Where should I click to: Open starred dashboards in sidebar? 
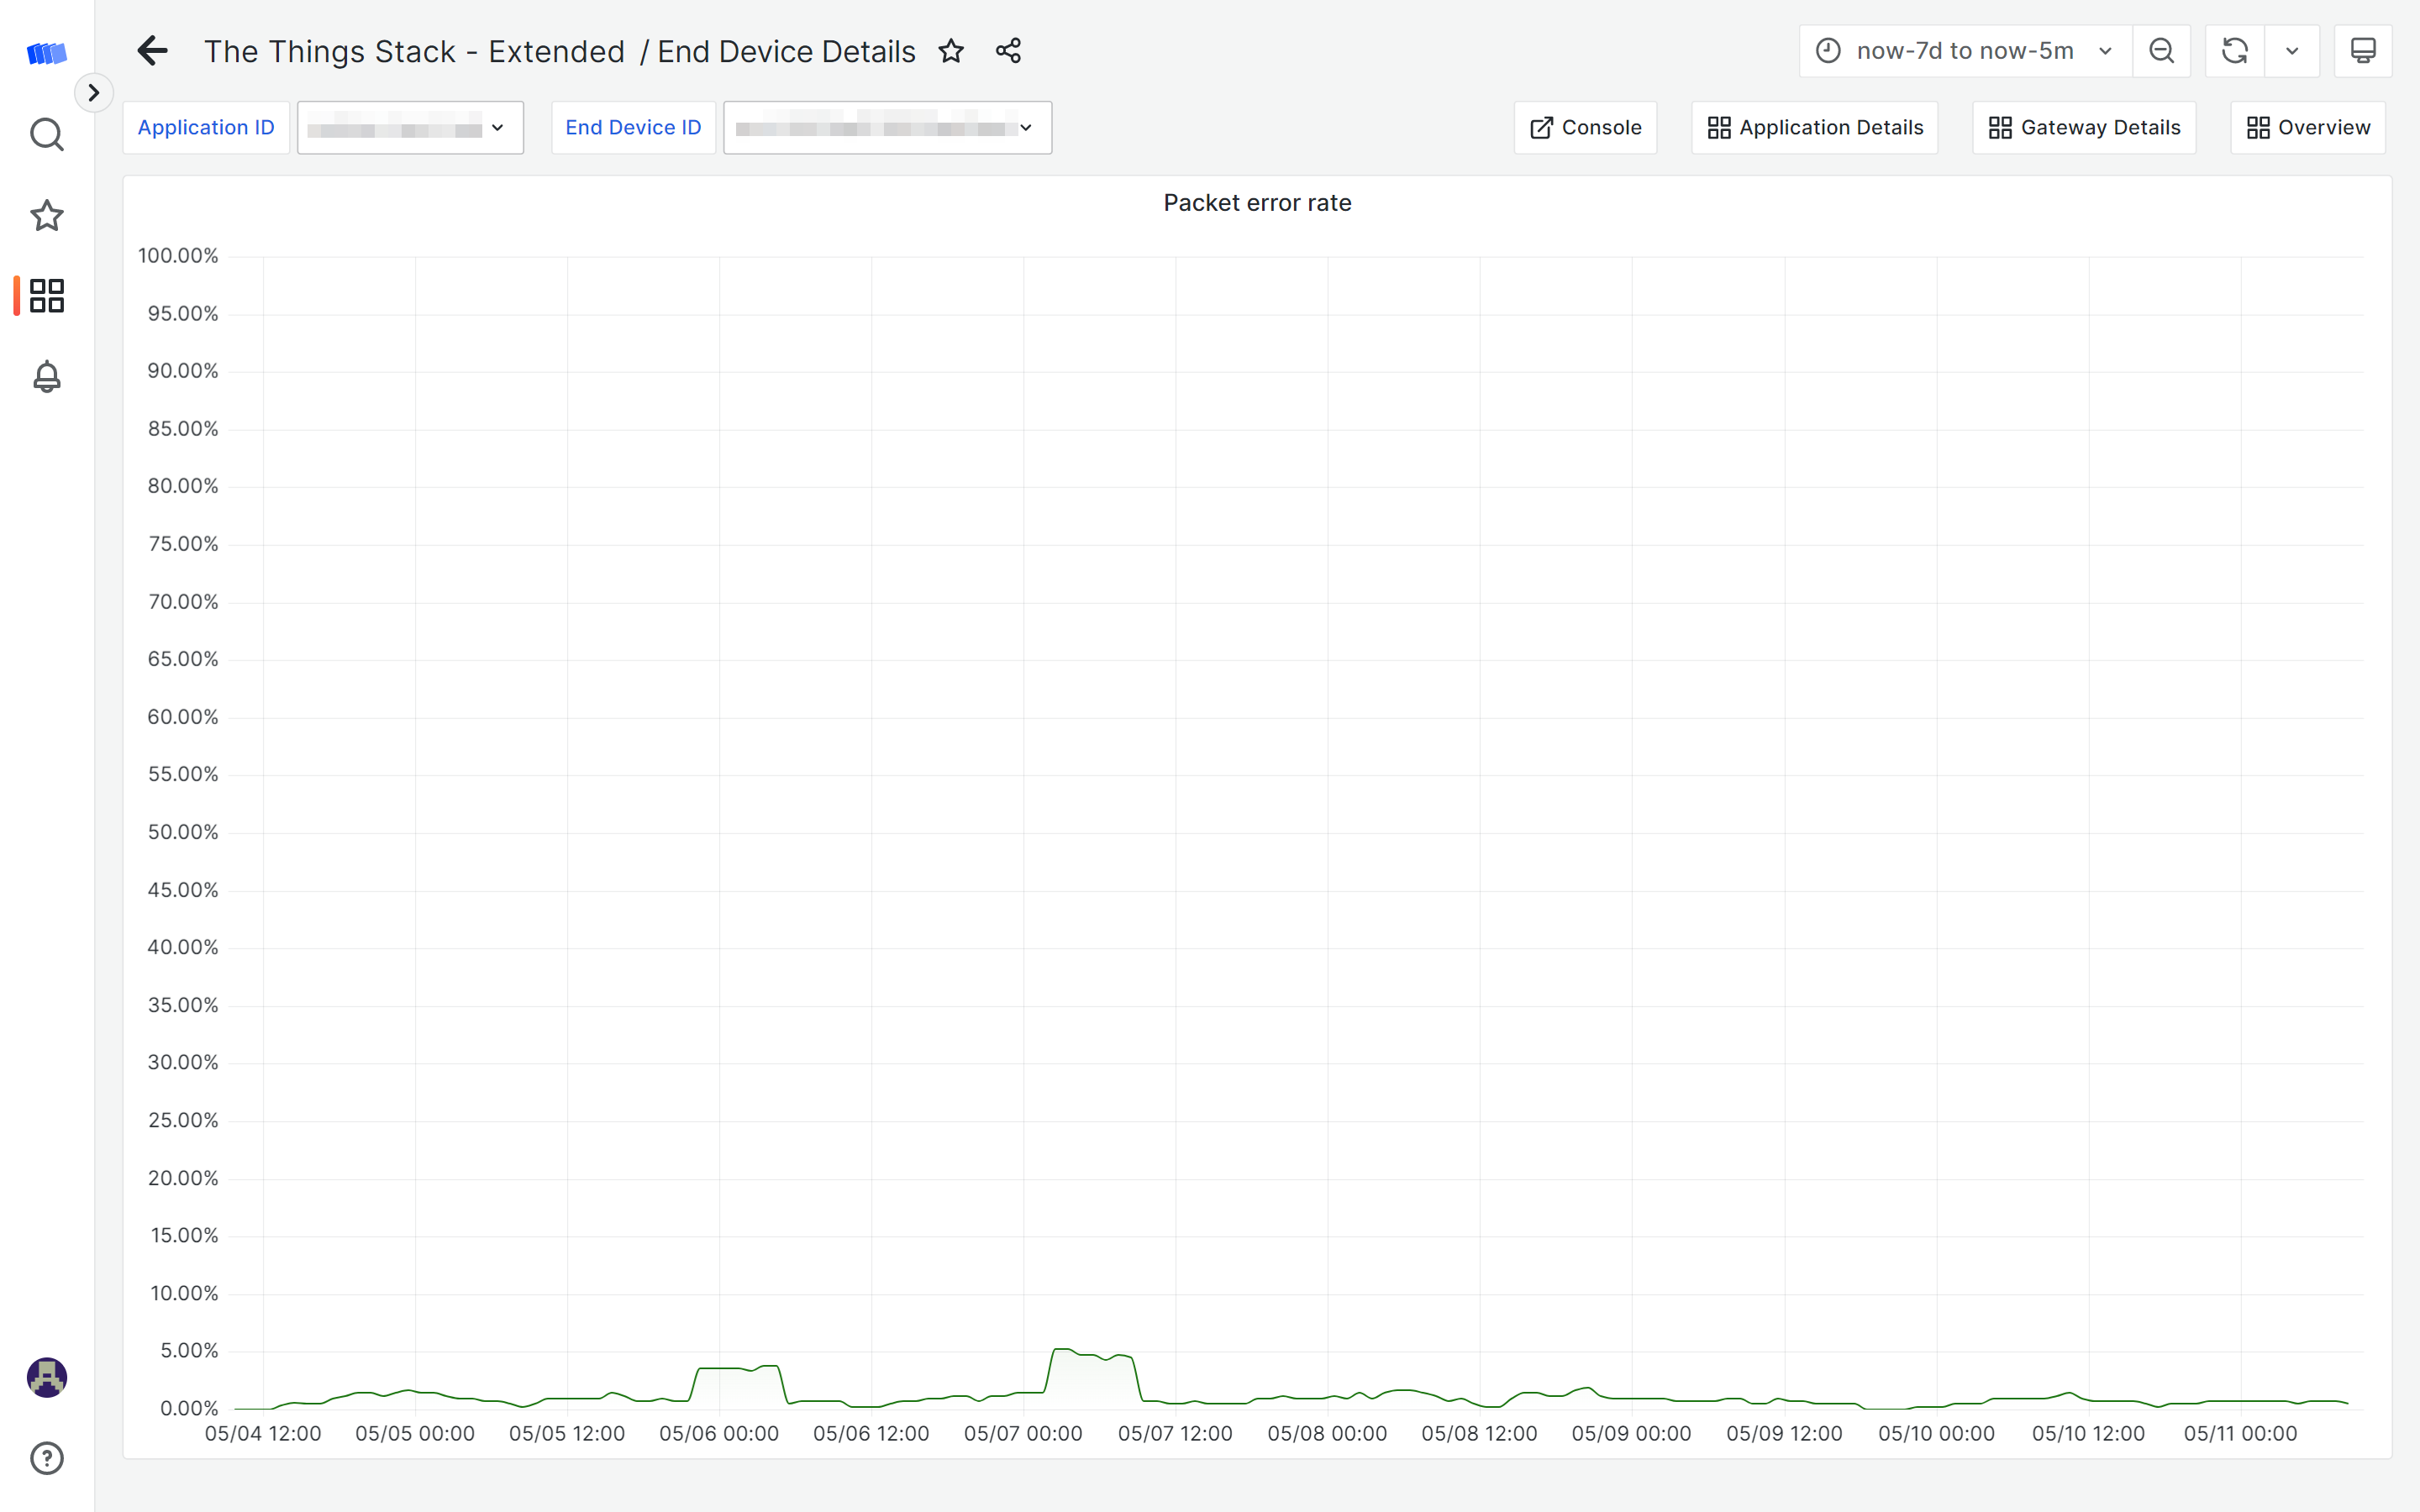(x=46, y=215)
